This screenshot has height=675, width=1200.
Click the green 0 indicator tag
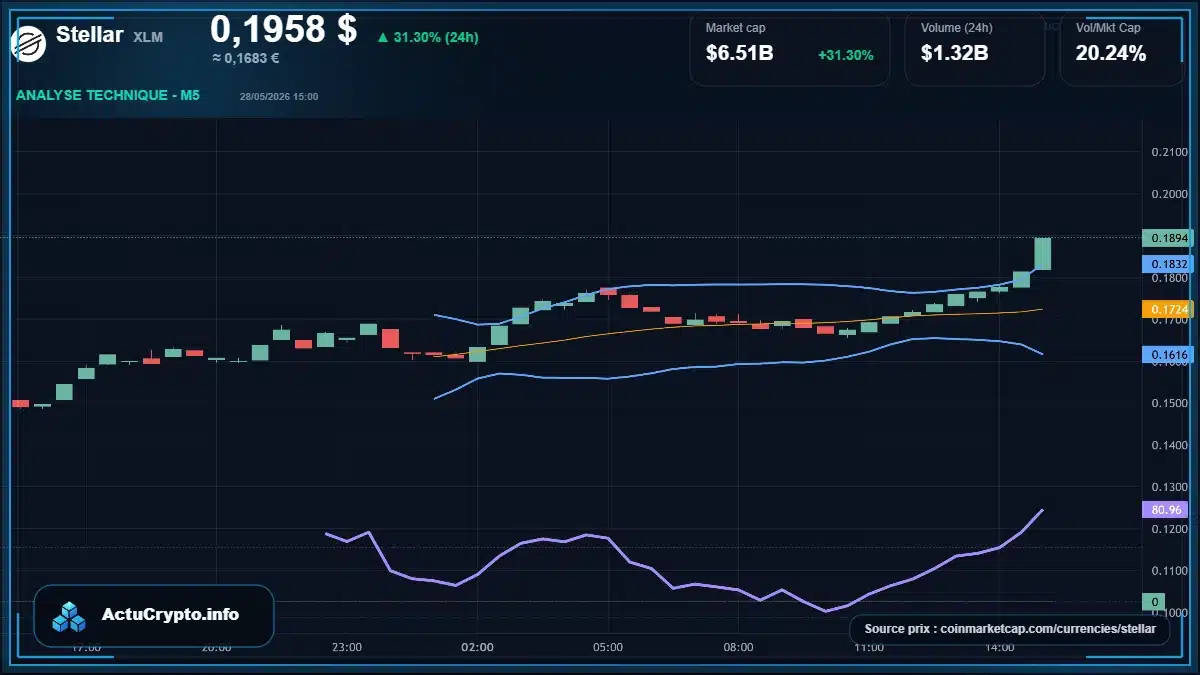click(x=1154, y=602)
